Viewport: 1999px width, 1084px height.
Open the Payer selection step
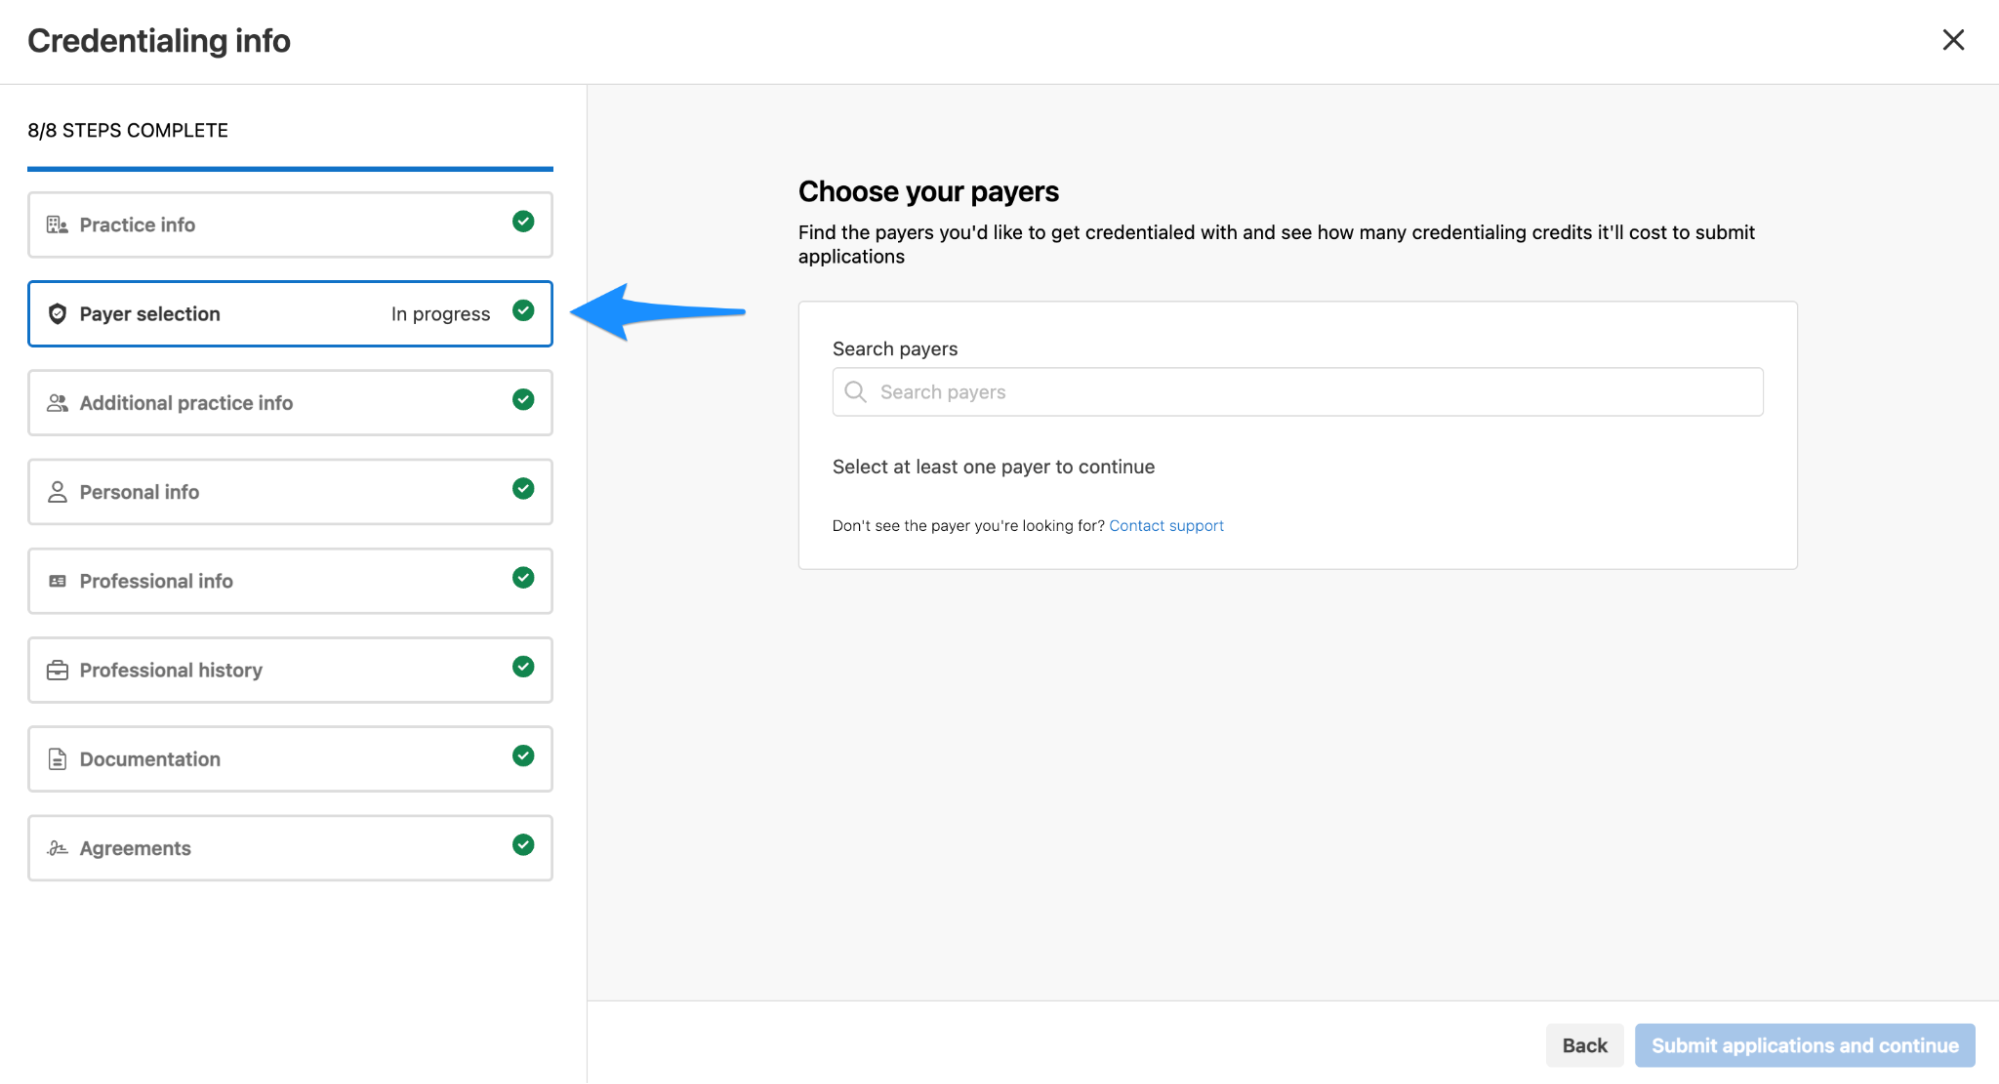coord(290,314)
